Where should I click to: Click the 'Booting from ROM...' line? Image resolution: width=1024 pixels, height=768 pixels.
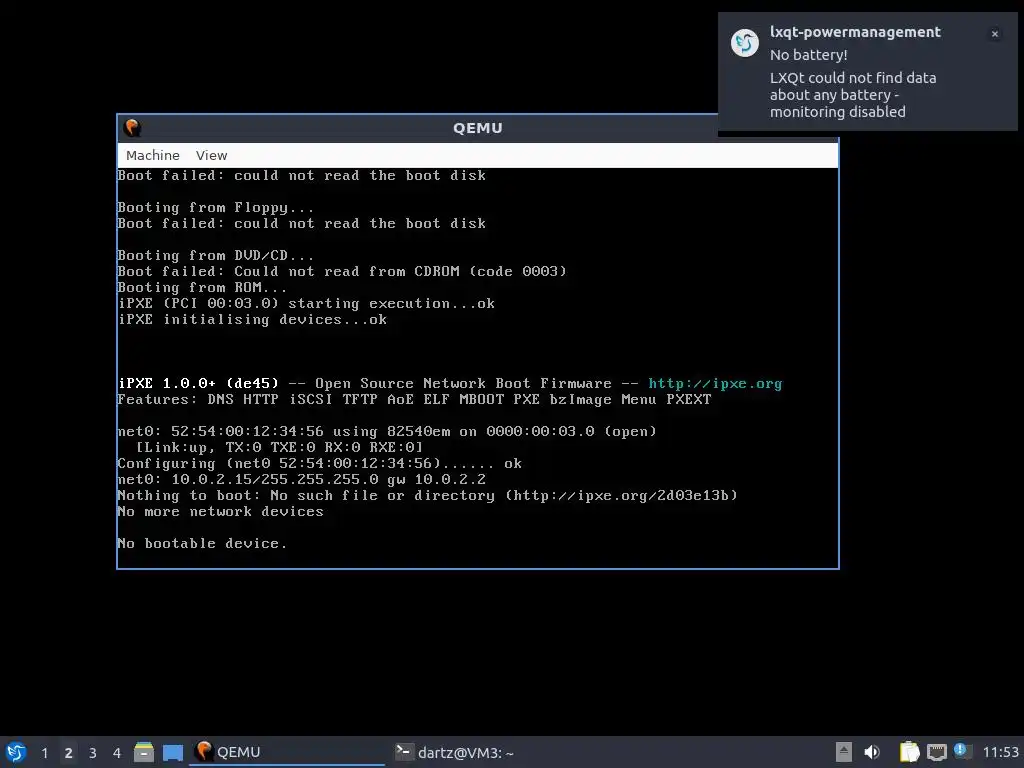pyautogui.click(x=202, y=287)
